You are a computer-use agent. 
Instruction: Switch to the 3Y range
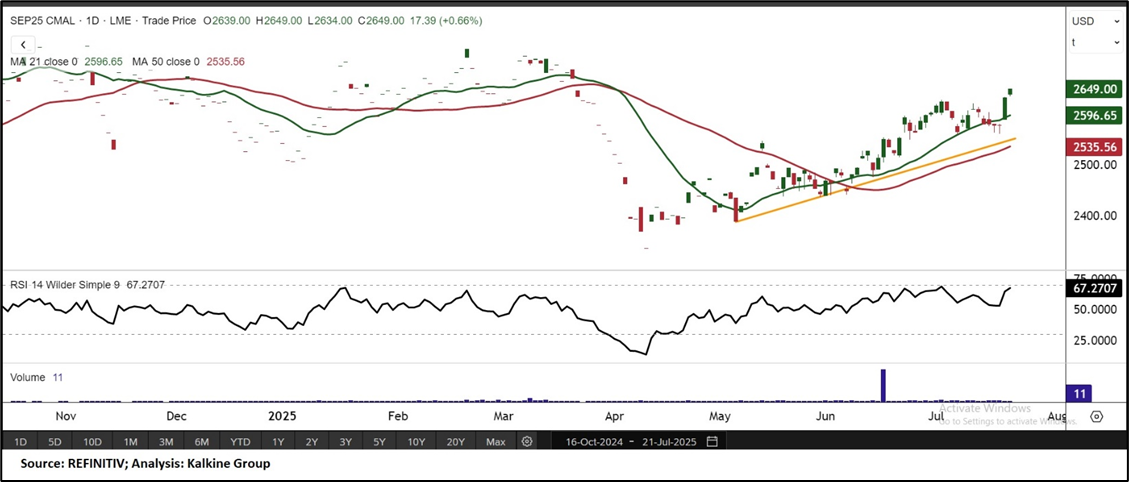click(x=346, y=442)
